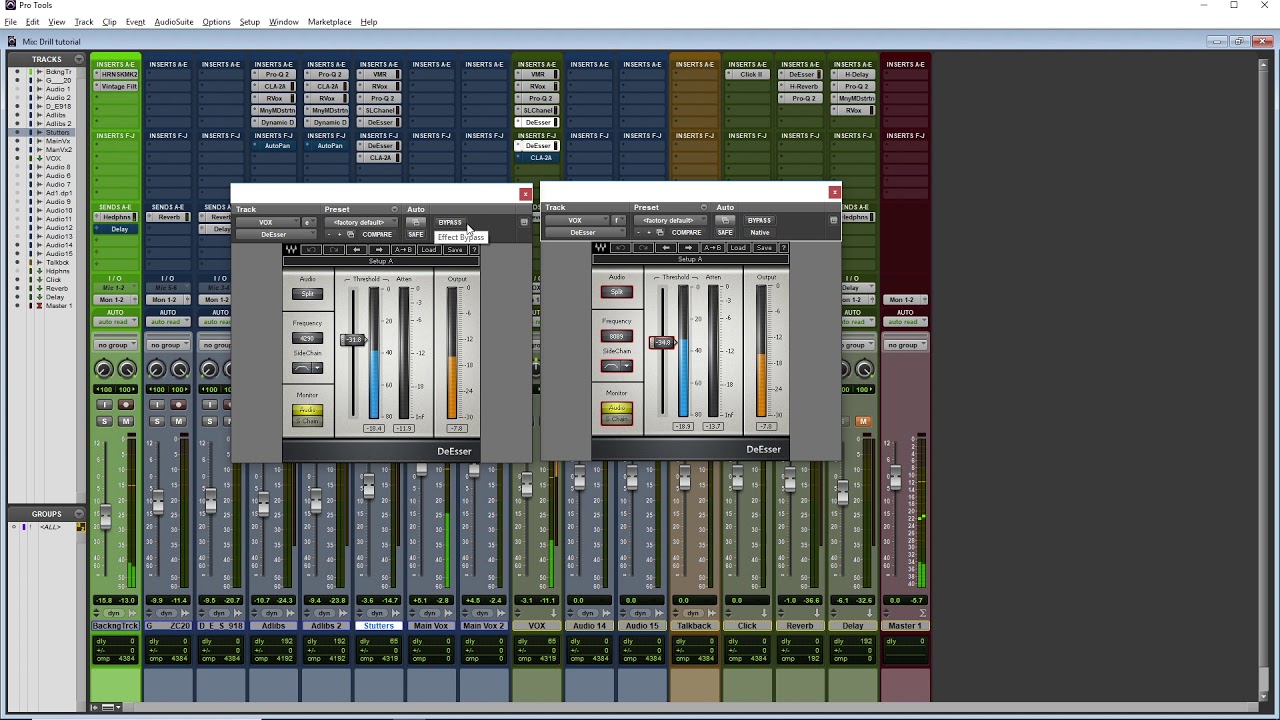Close the left DeEsser plugin window
This screenshot has height=720, width=1280.
525,194
